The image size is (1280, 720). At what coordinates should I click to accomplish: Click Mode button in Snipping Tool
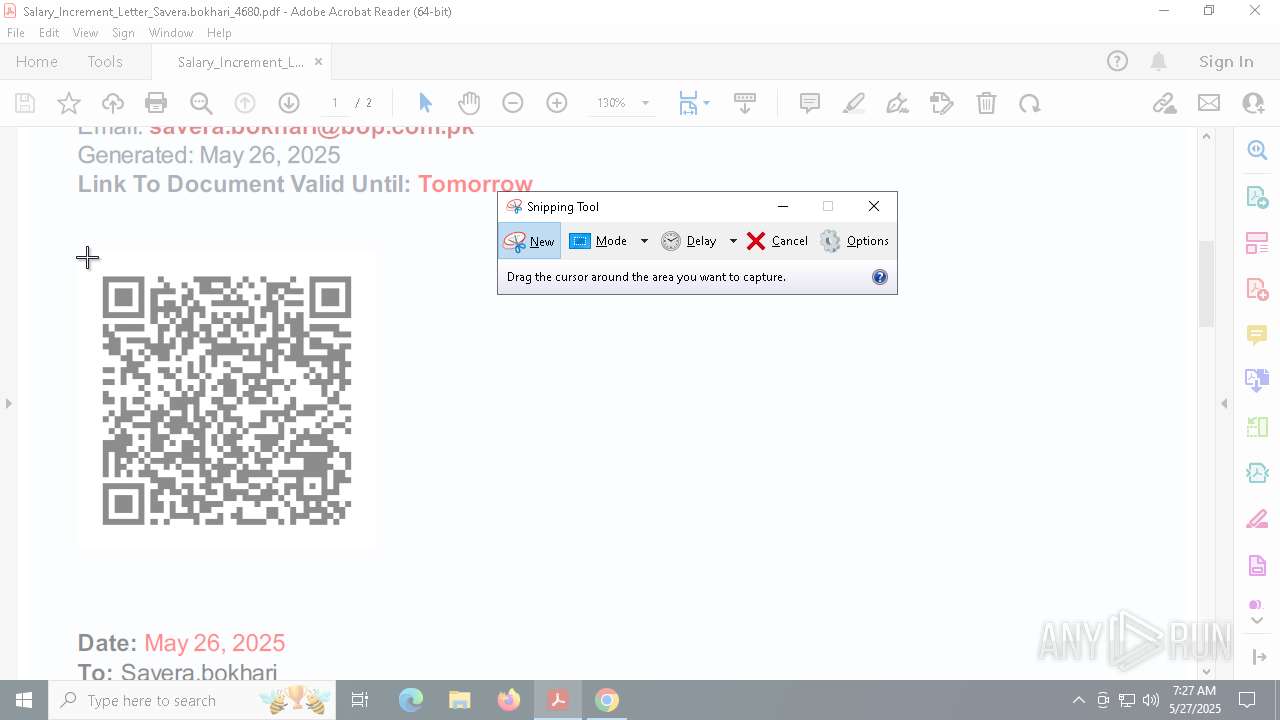pos(598,241)
